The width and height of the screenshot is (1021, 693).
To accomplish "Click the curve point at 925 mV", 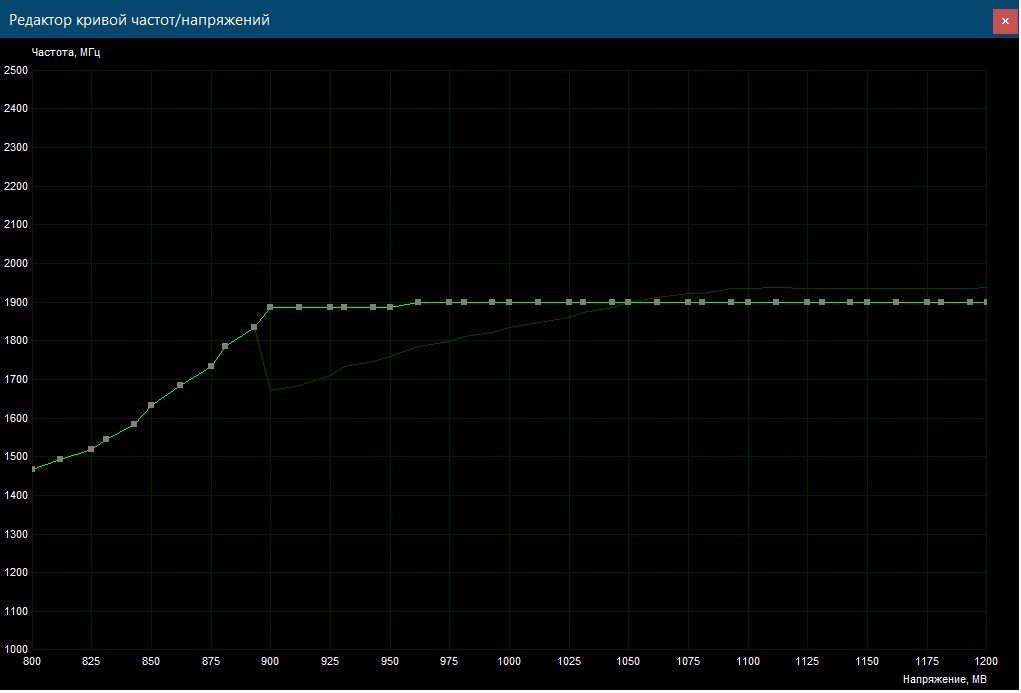I will pyautogui.click(x=330, y=307).
